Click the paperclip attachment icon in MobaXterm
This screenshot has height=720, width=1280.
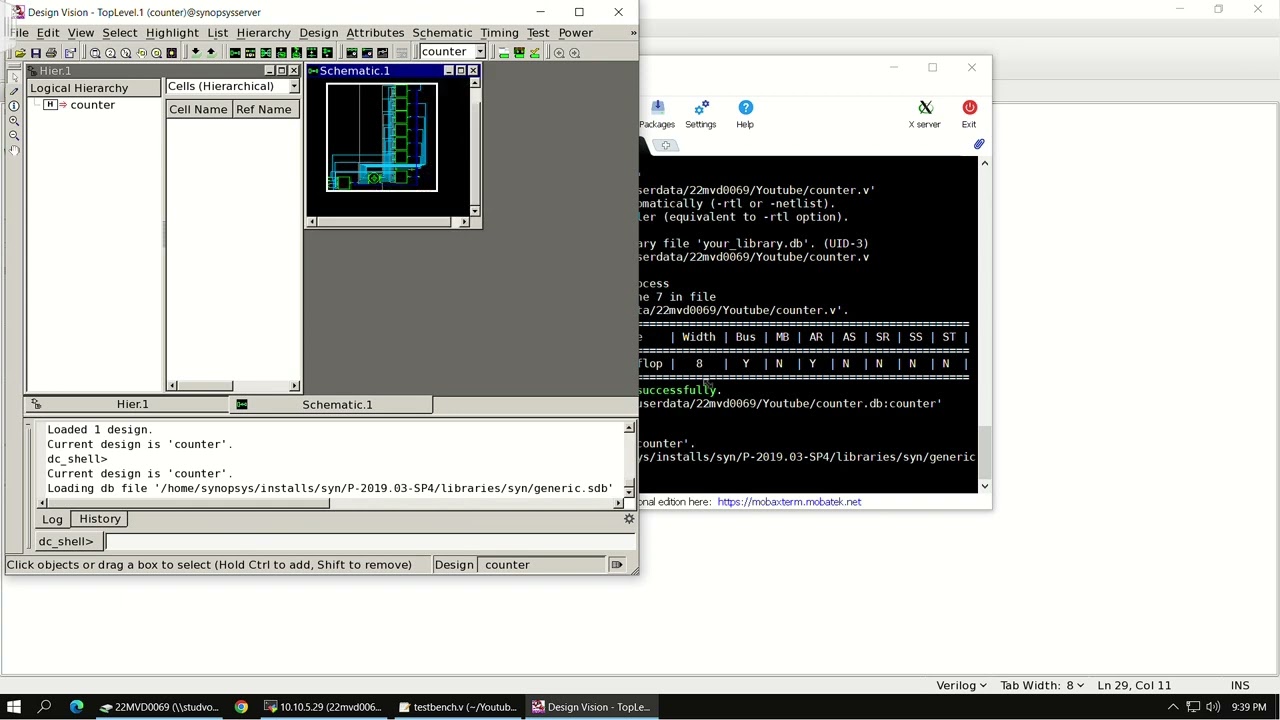tap(979, 145)
